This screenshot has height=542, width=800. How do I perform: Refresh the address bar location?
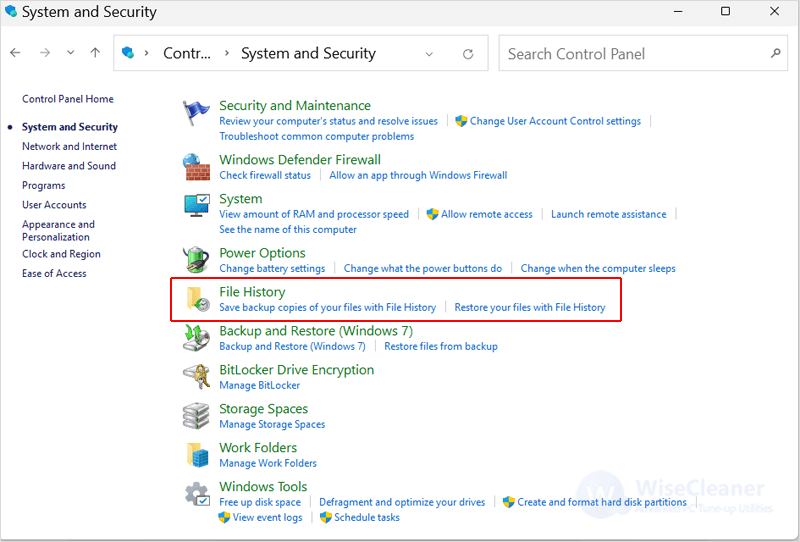(x=468, y=54)
